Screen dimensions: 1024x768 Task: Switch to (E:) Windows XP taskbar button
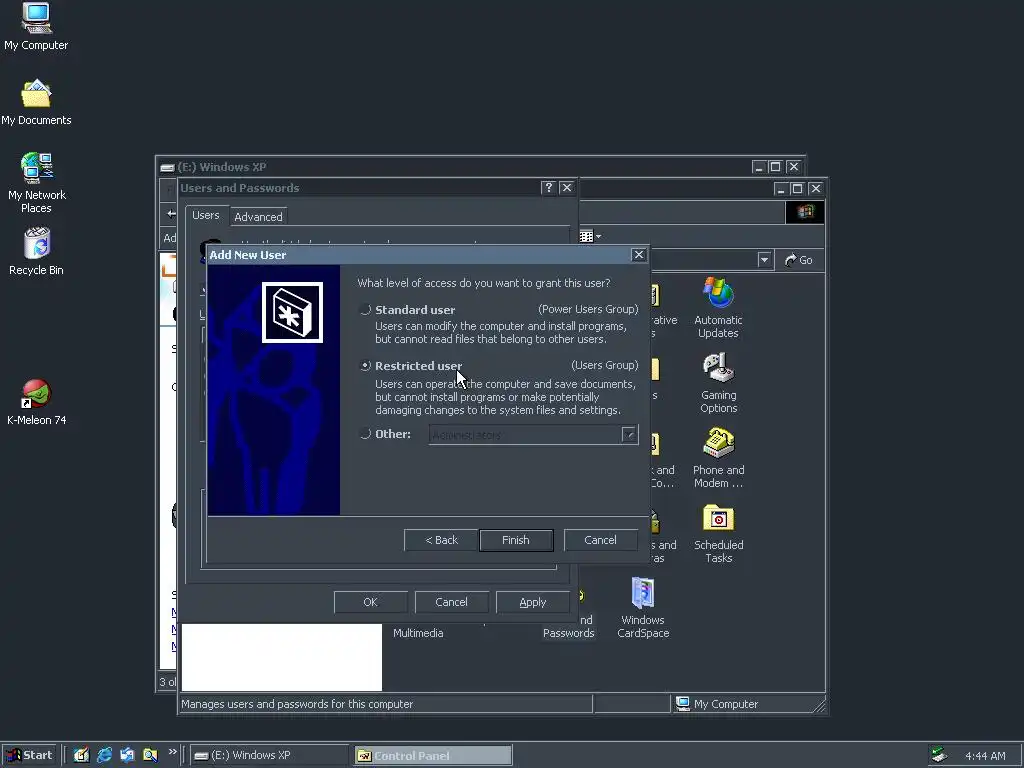point(270,756)
